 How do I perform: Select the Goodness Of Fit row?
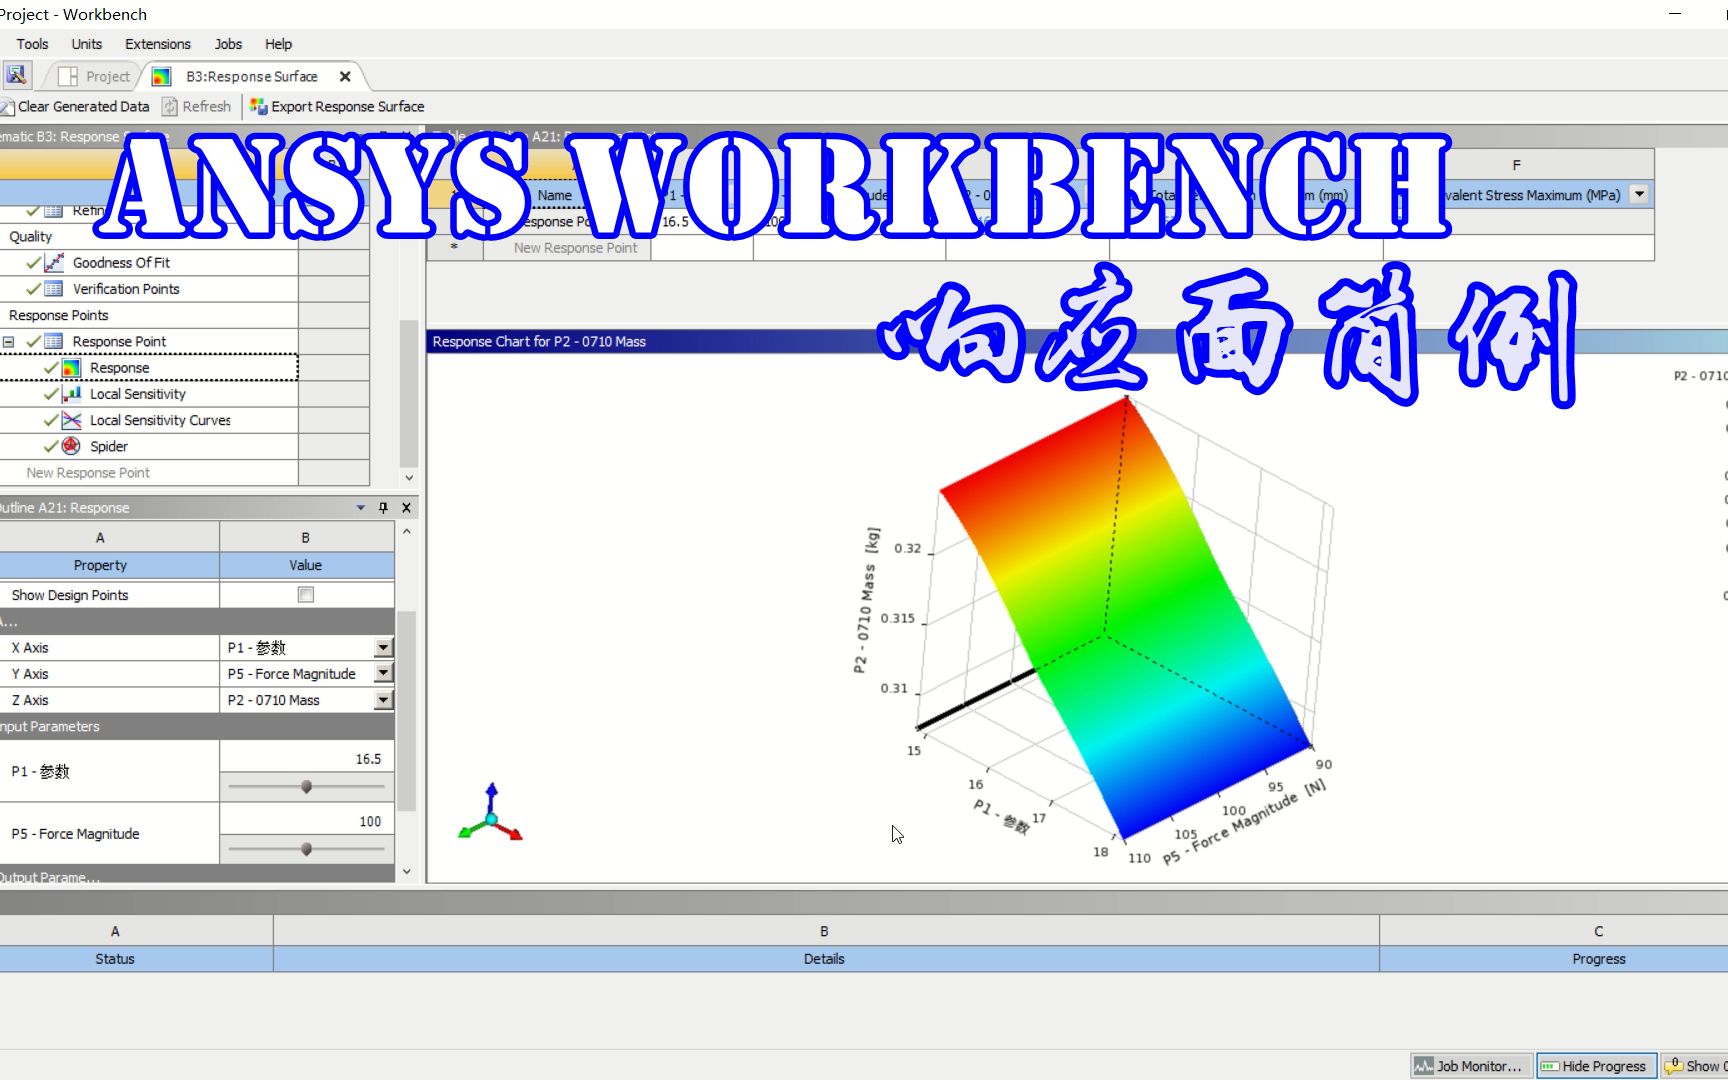pyautogui.click(x=149, y=263)
